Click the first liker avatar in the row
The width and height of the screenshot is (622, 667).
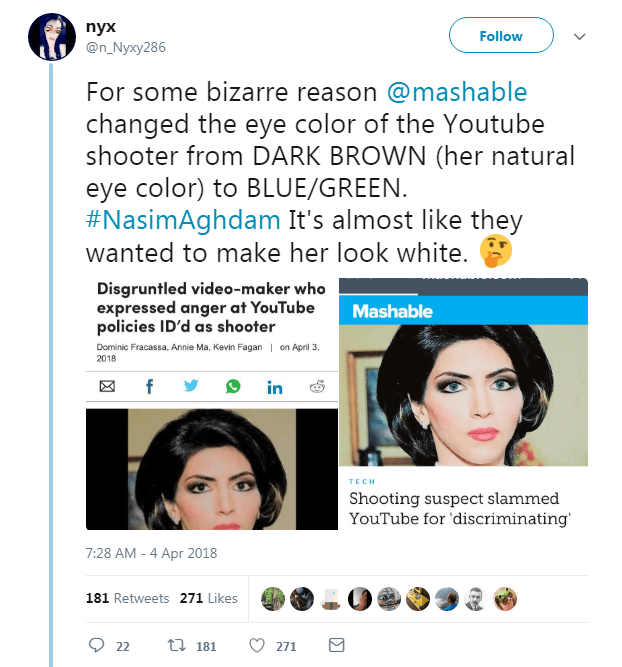coord(271,597)
